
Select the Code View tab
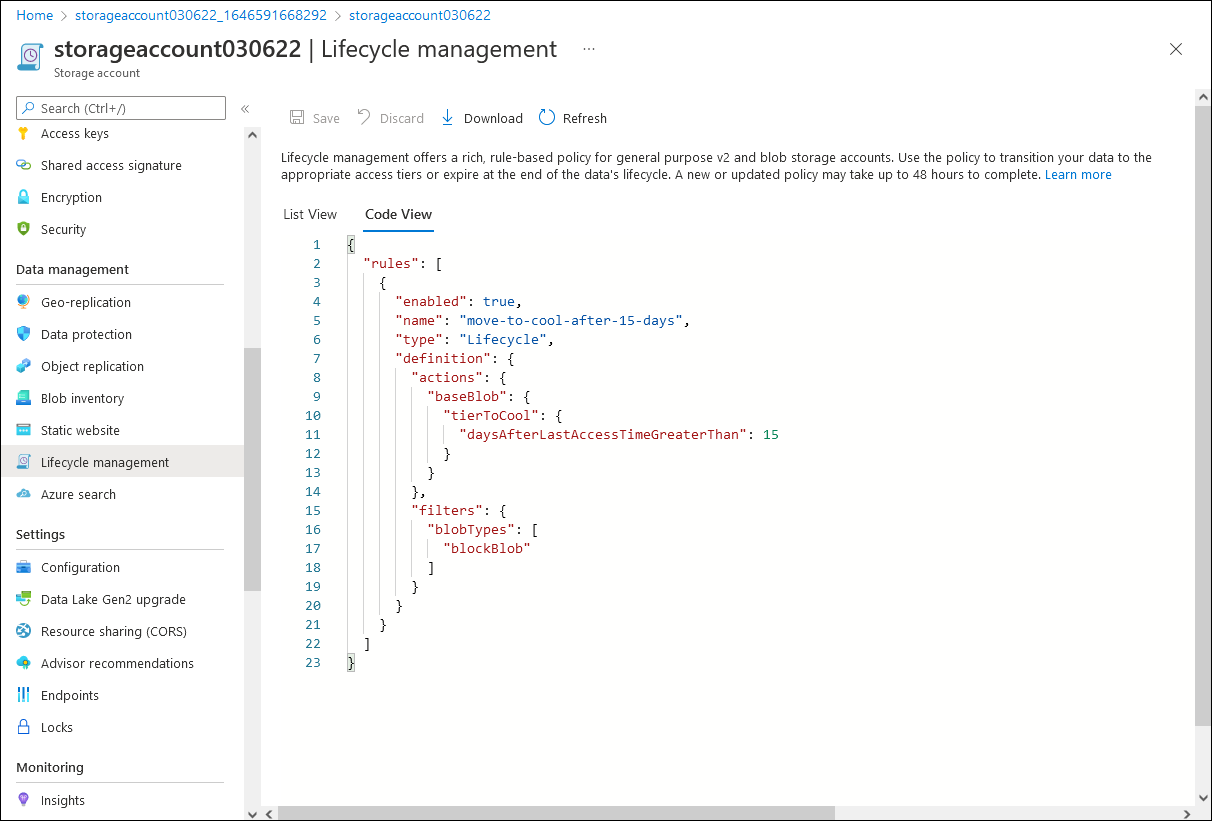pos(398,214)
